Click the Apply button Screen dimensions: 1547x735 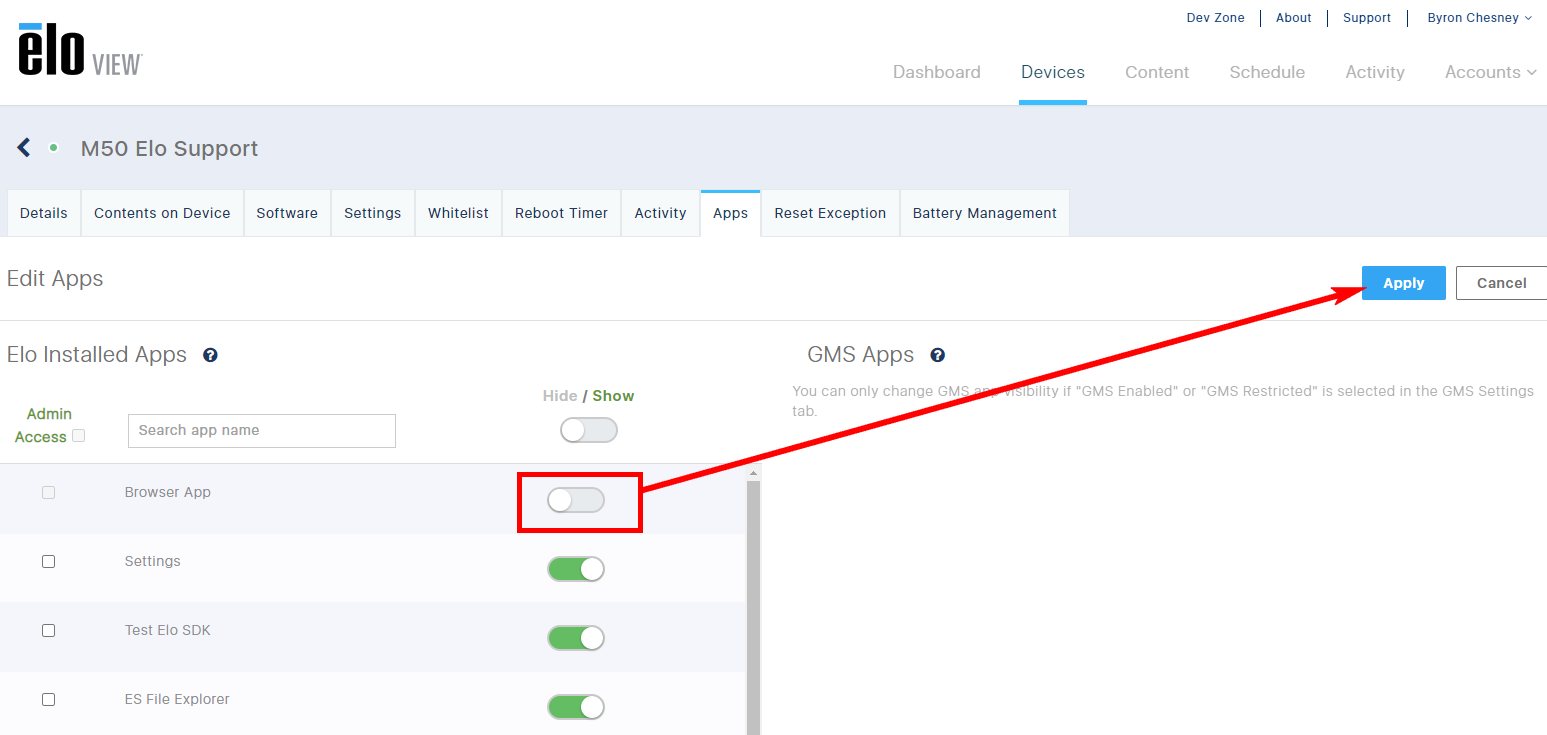1404,283
